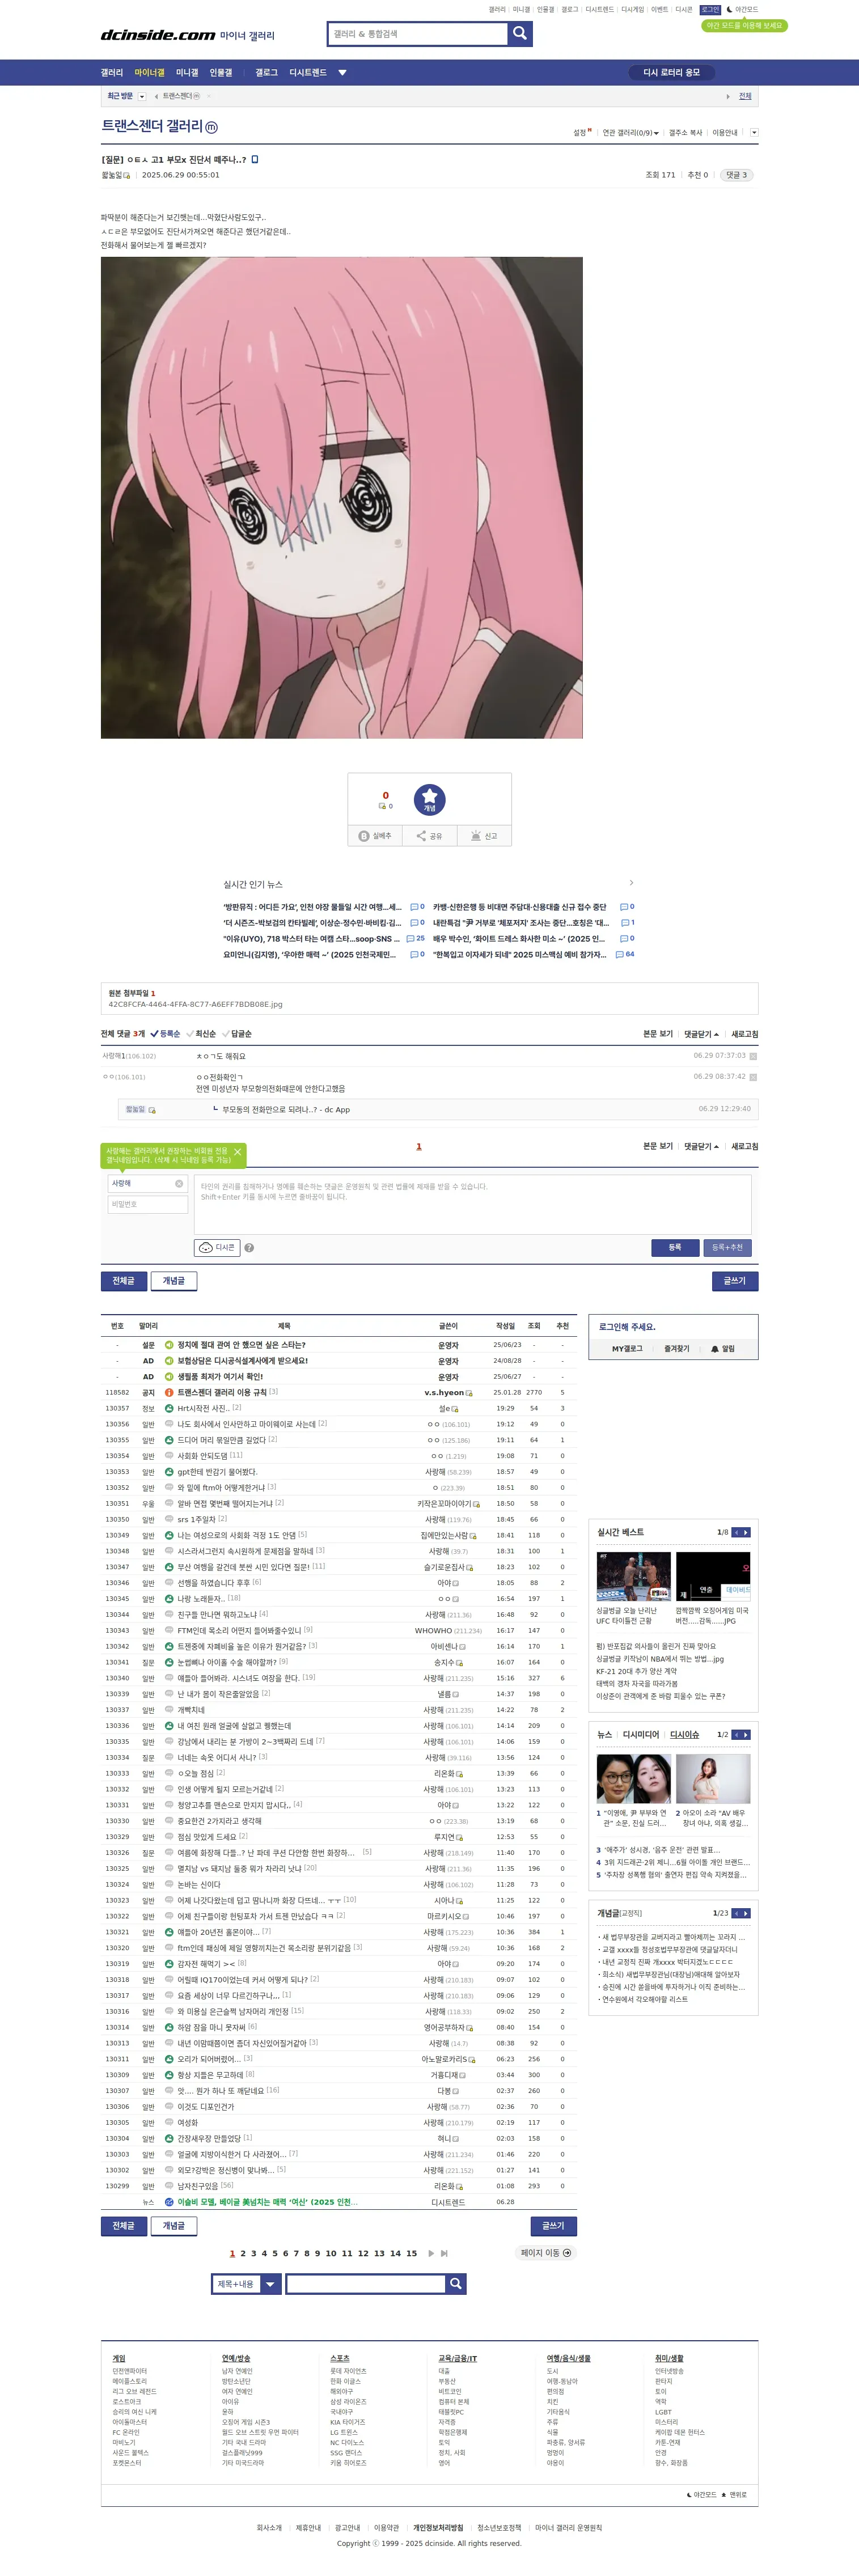Viewport: 859px width, 2576px height.
Task: Click the 등록 comment submit button
Action: [675, 1247]
